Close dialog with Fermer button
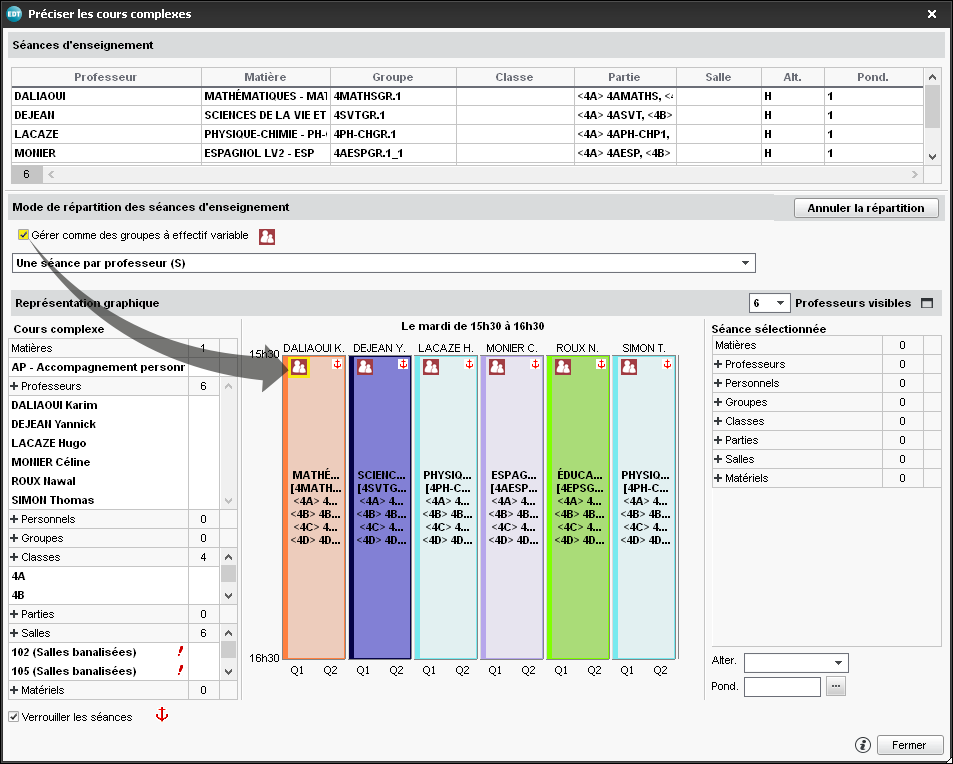Viewport: 953px width, 764px height. click(x=909, y=745)
